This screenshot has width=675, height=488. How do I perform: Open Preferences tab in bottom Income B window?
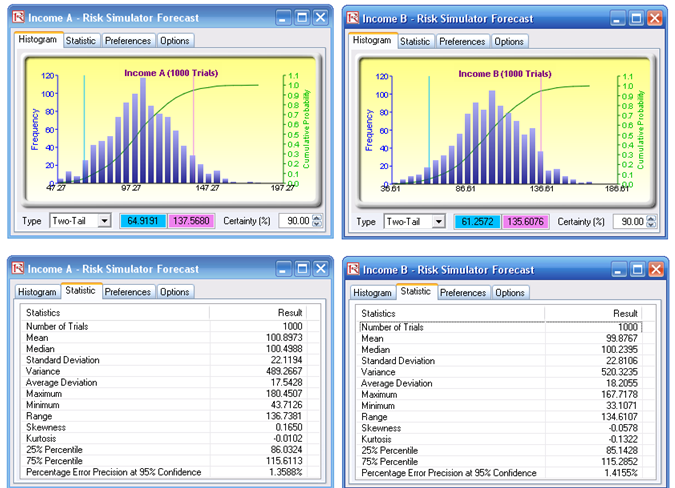tap(463, 293)
